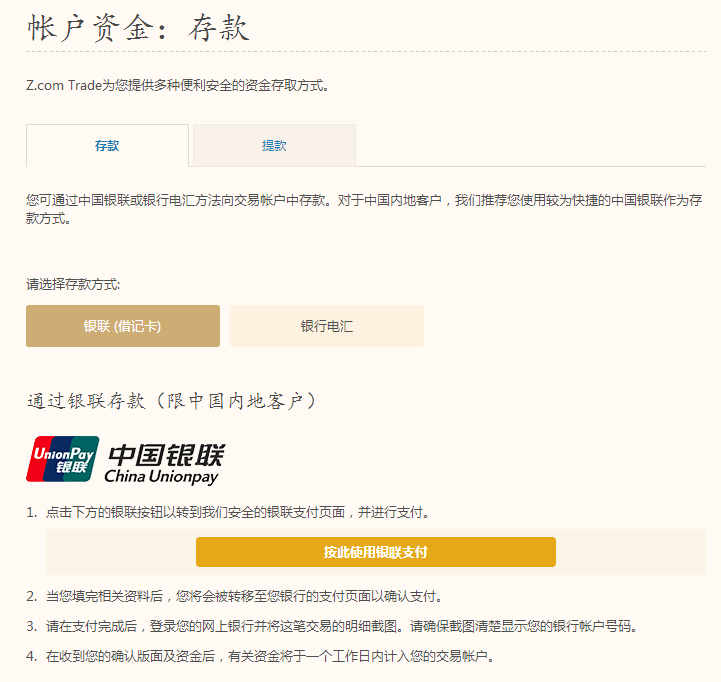Choose 银行电汇 as deposit method
This screenshot has width=721, height=682.
tap(327, 326)
